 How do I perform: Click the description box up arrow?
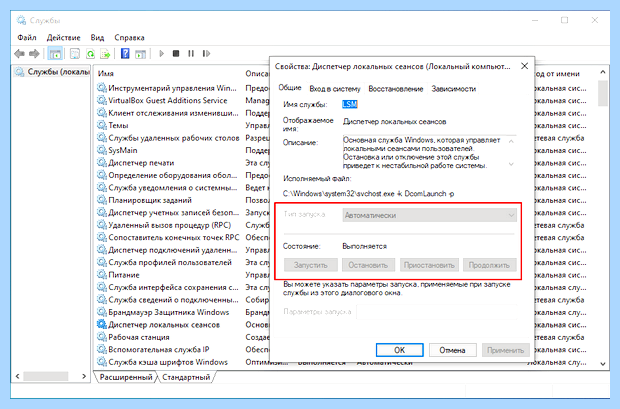tap(511, 141)
